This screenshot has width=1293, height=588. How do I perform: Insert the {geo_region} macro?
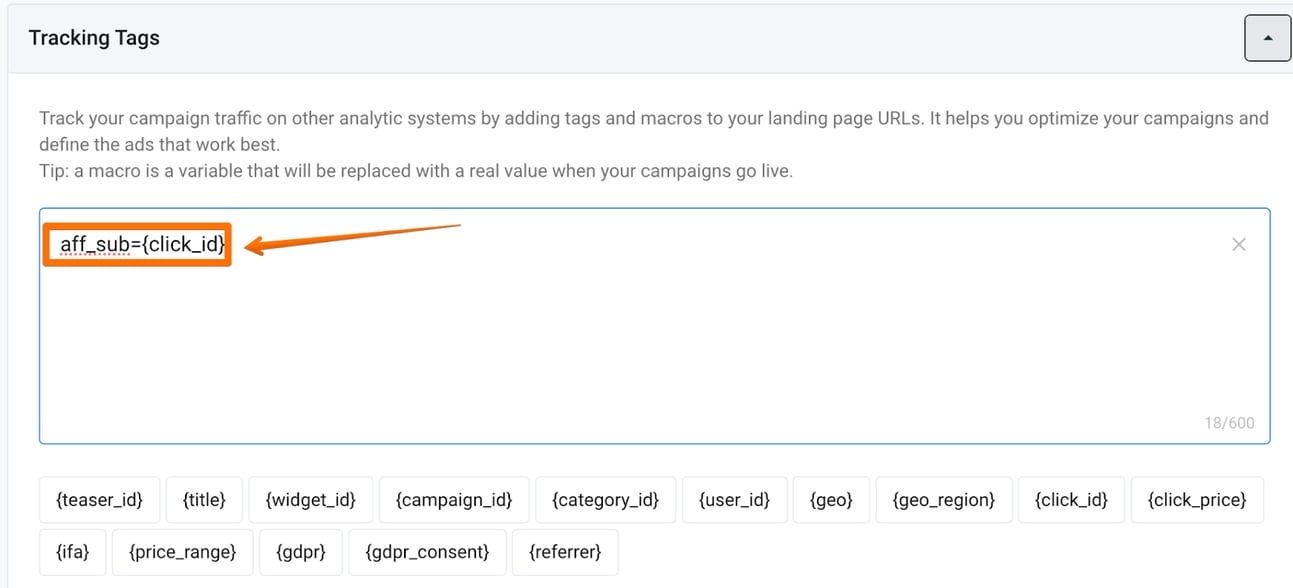(x=943, y=499)
